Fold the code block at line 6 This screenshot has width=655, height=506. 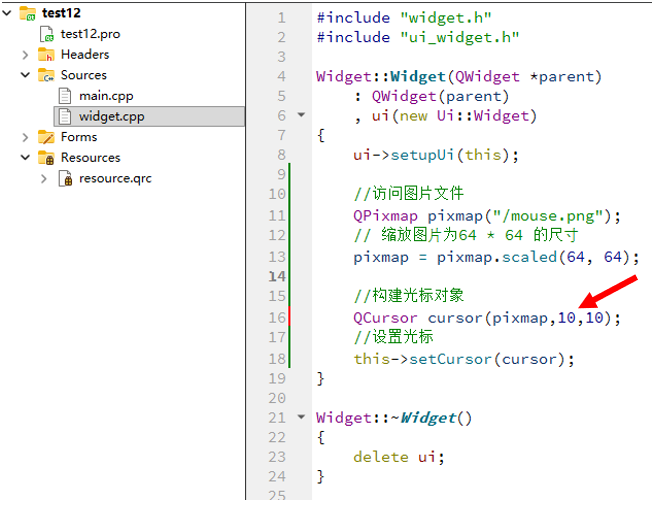click(301, 114)
